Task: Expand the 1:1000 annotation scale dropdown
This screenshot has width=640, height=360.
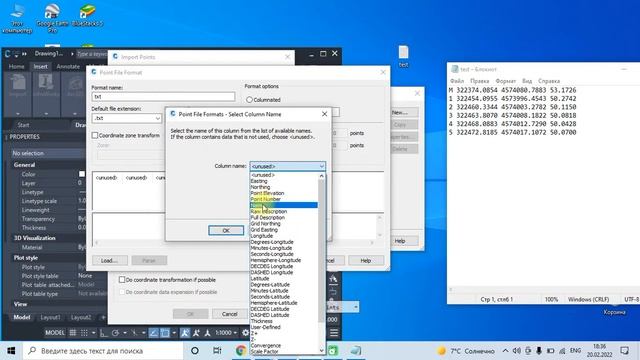Action: point(236,333)
